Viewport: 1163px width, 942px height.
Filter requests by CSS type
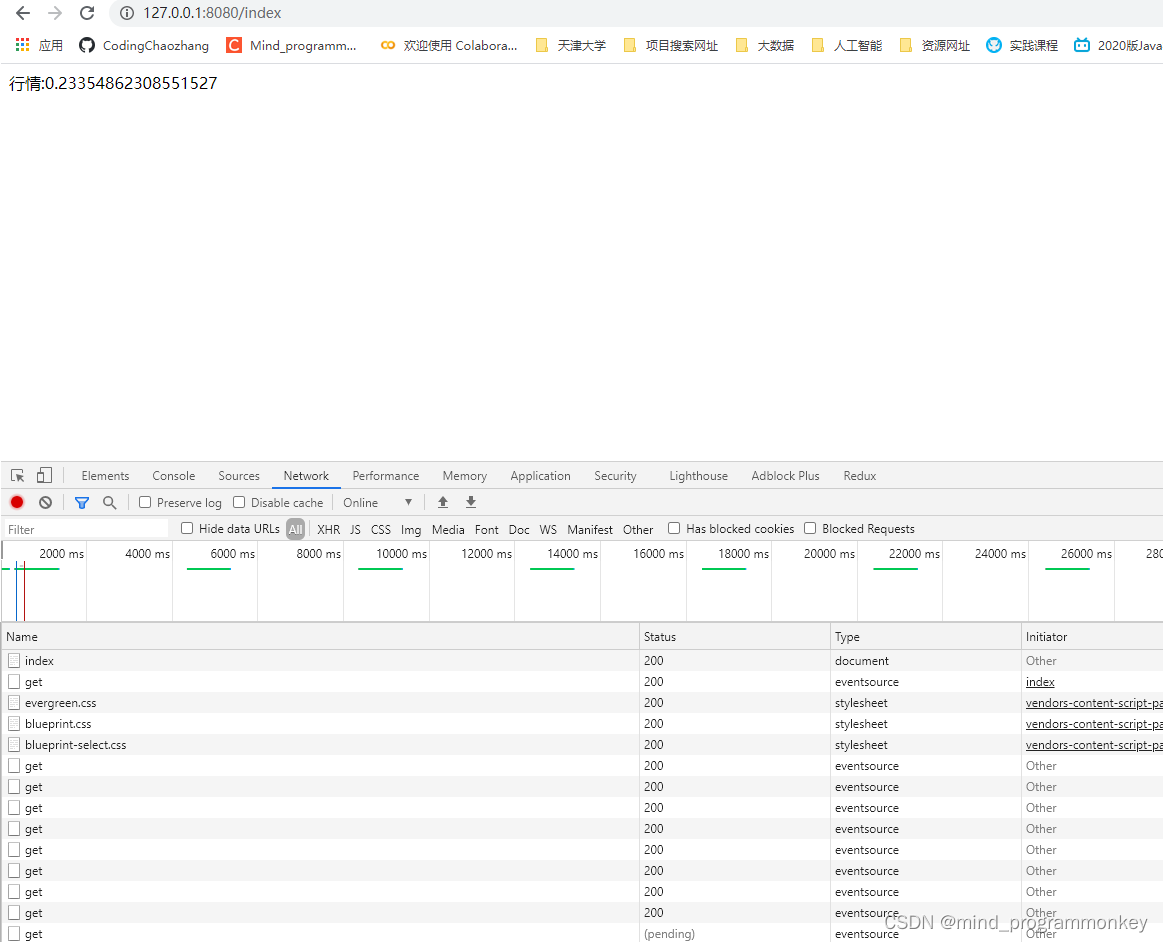(380, 529)
